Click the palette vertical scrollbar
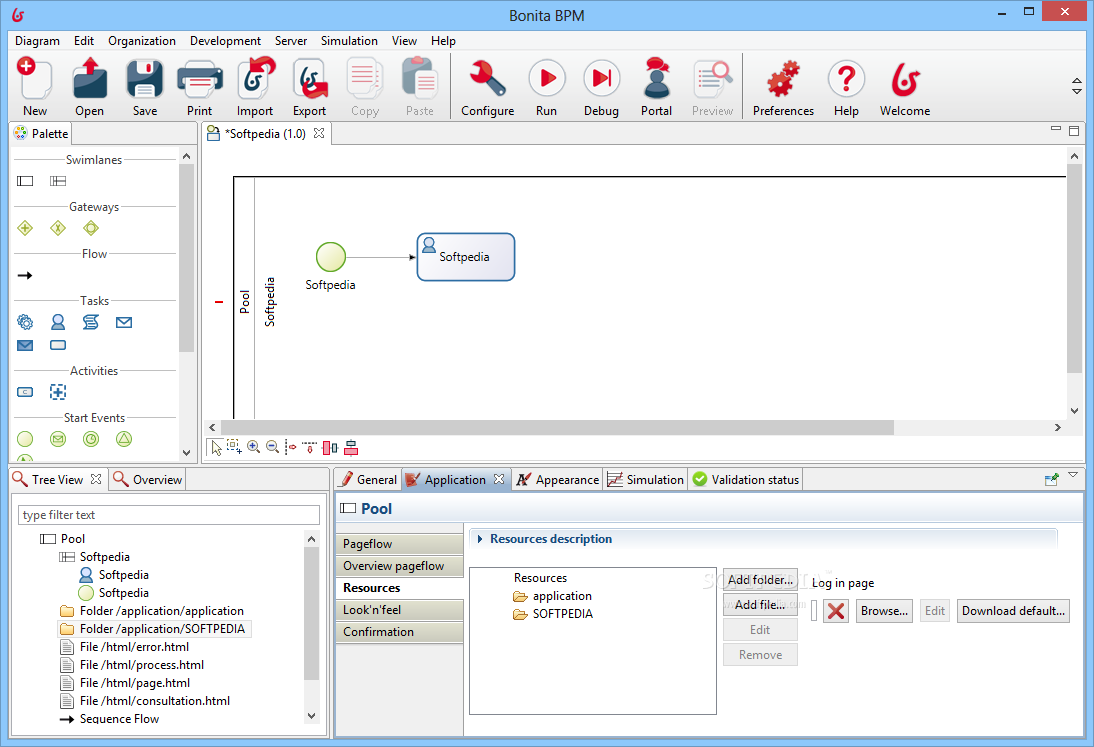 pos(186,258)
